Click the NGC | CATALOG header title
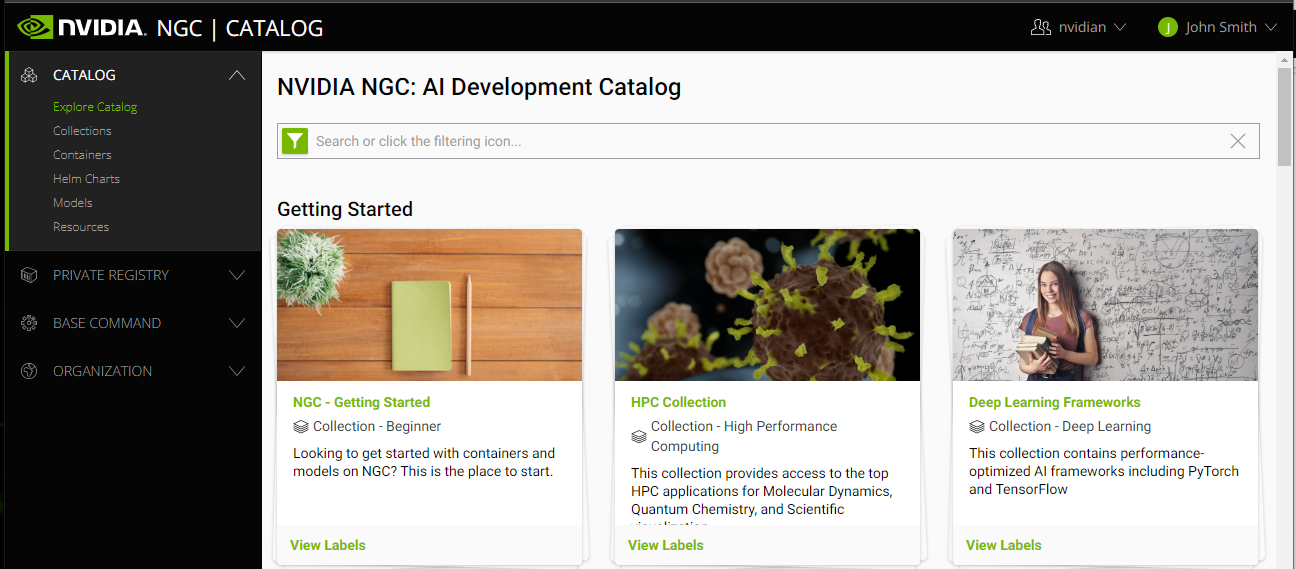Viewport: 1296px width, 569px height. [x=240, y=28]
